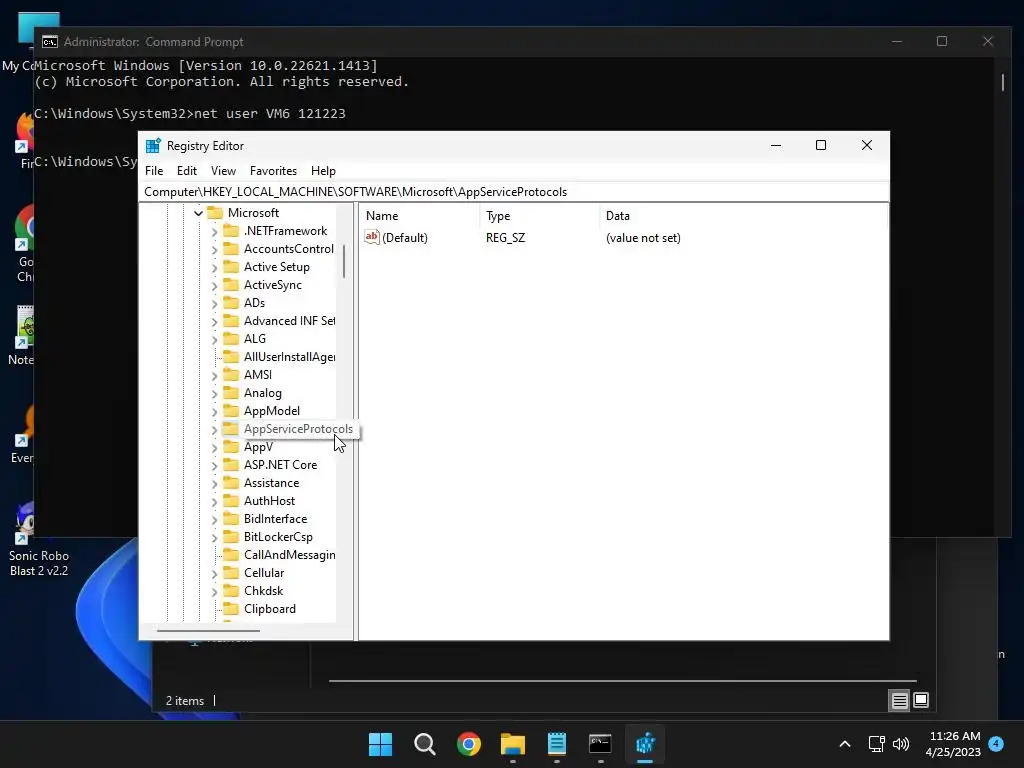Open the network status tray icon
1024x768 pixels.
tap(876, 744)
